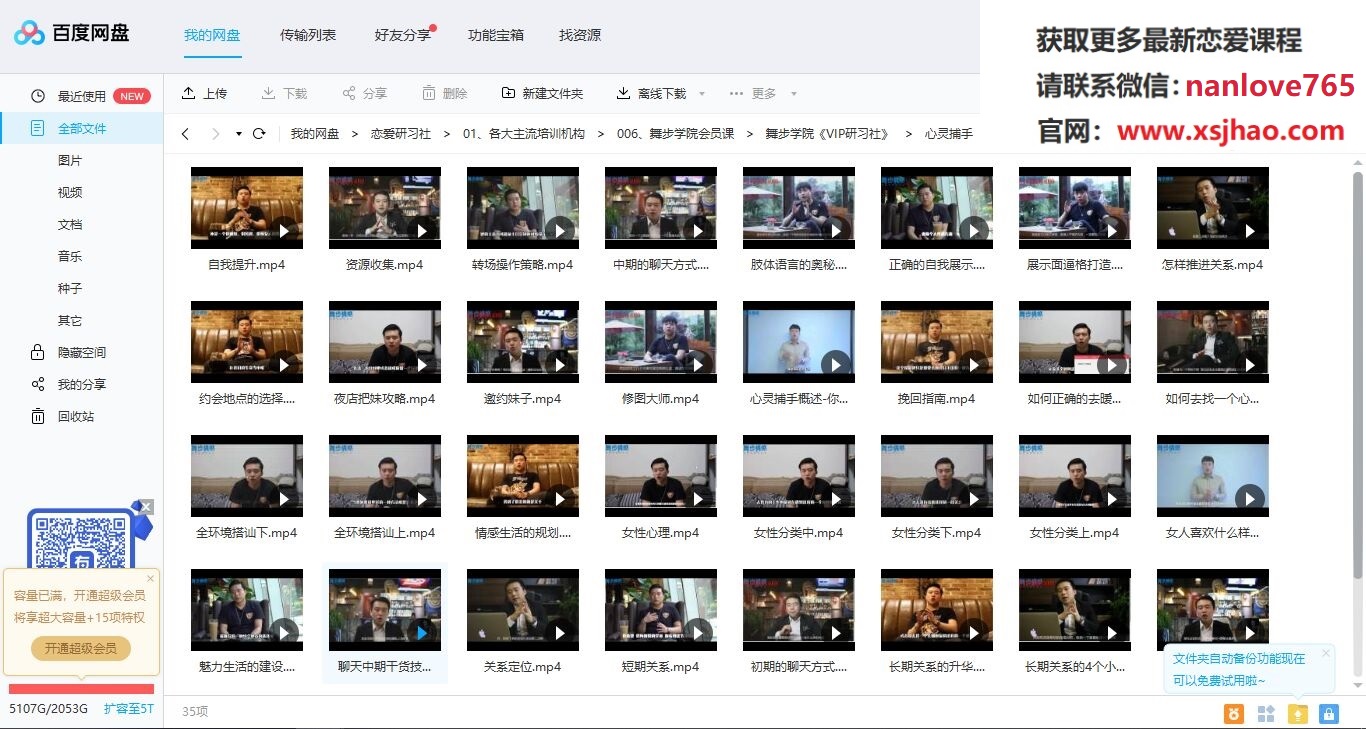Click the 扩容至5T link
Screen dimensions: 1366x729
point(129,708)
